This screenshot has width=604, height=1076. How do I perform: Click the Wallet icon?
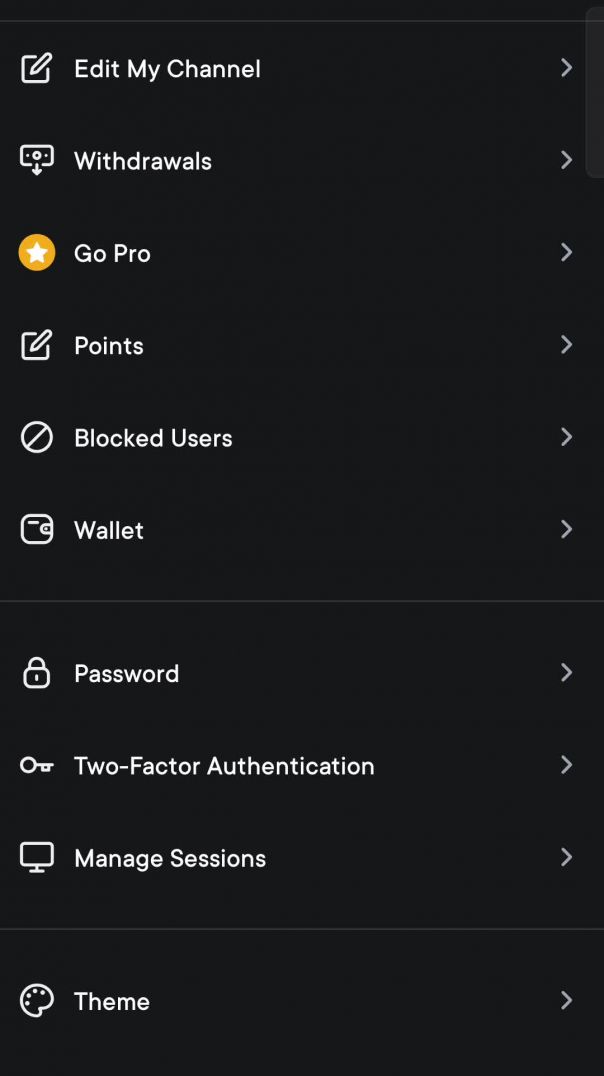[x=37, y=530]
